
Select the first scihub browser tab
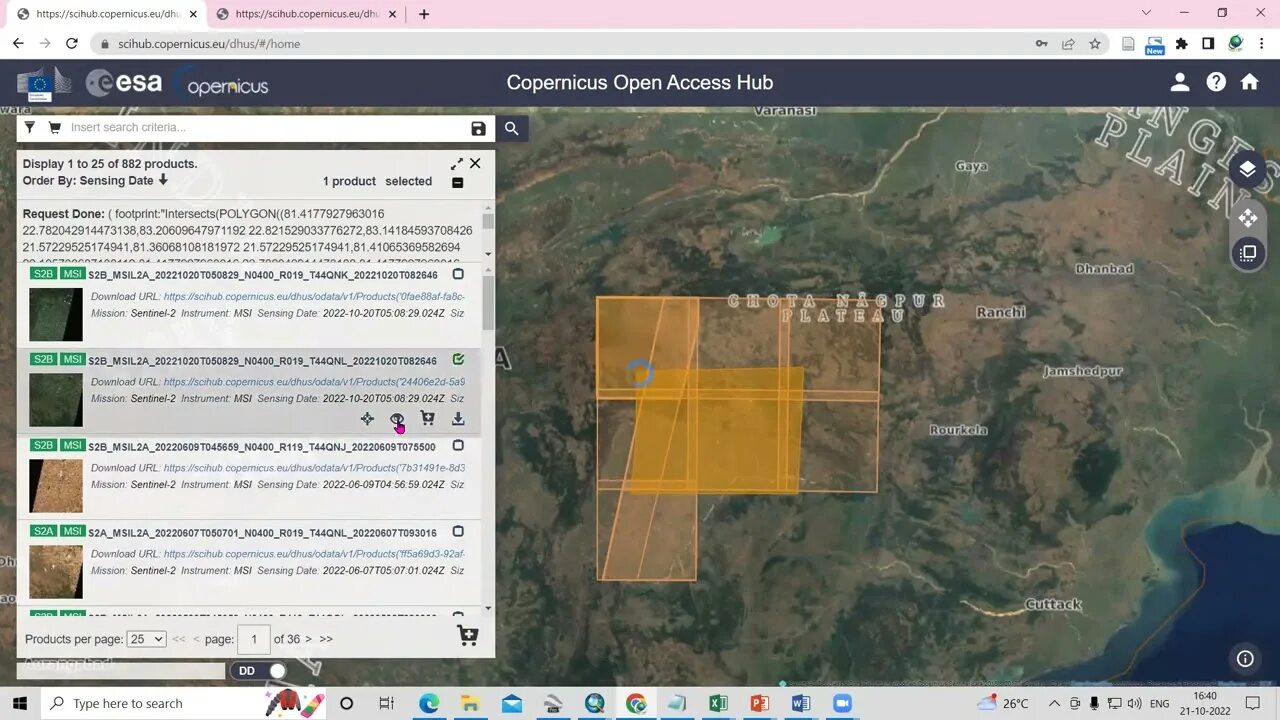(105, 14)
